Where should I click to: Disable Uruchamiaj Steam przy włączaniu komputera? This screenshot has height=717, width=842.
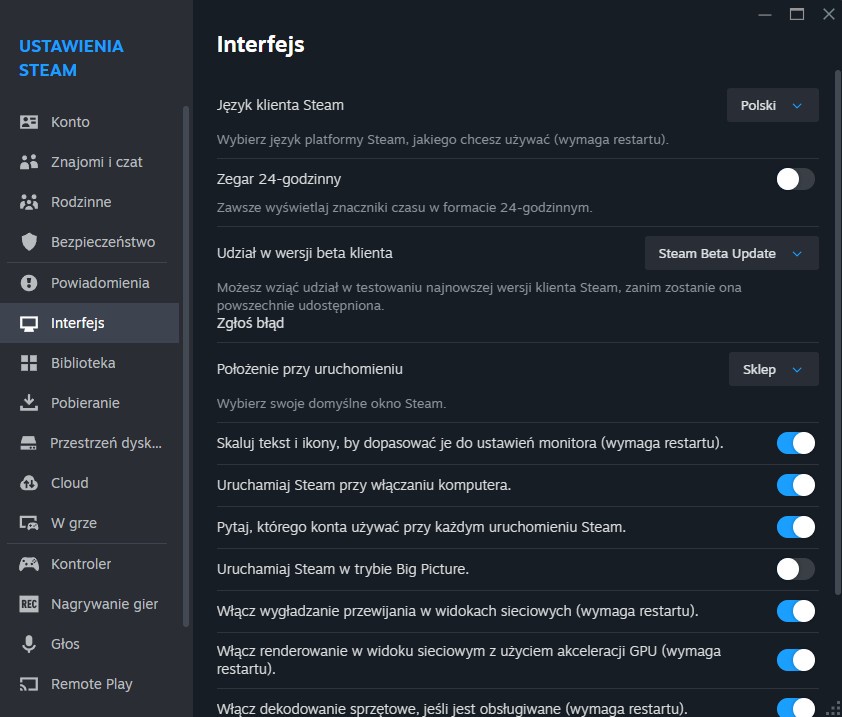(795, 485)
